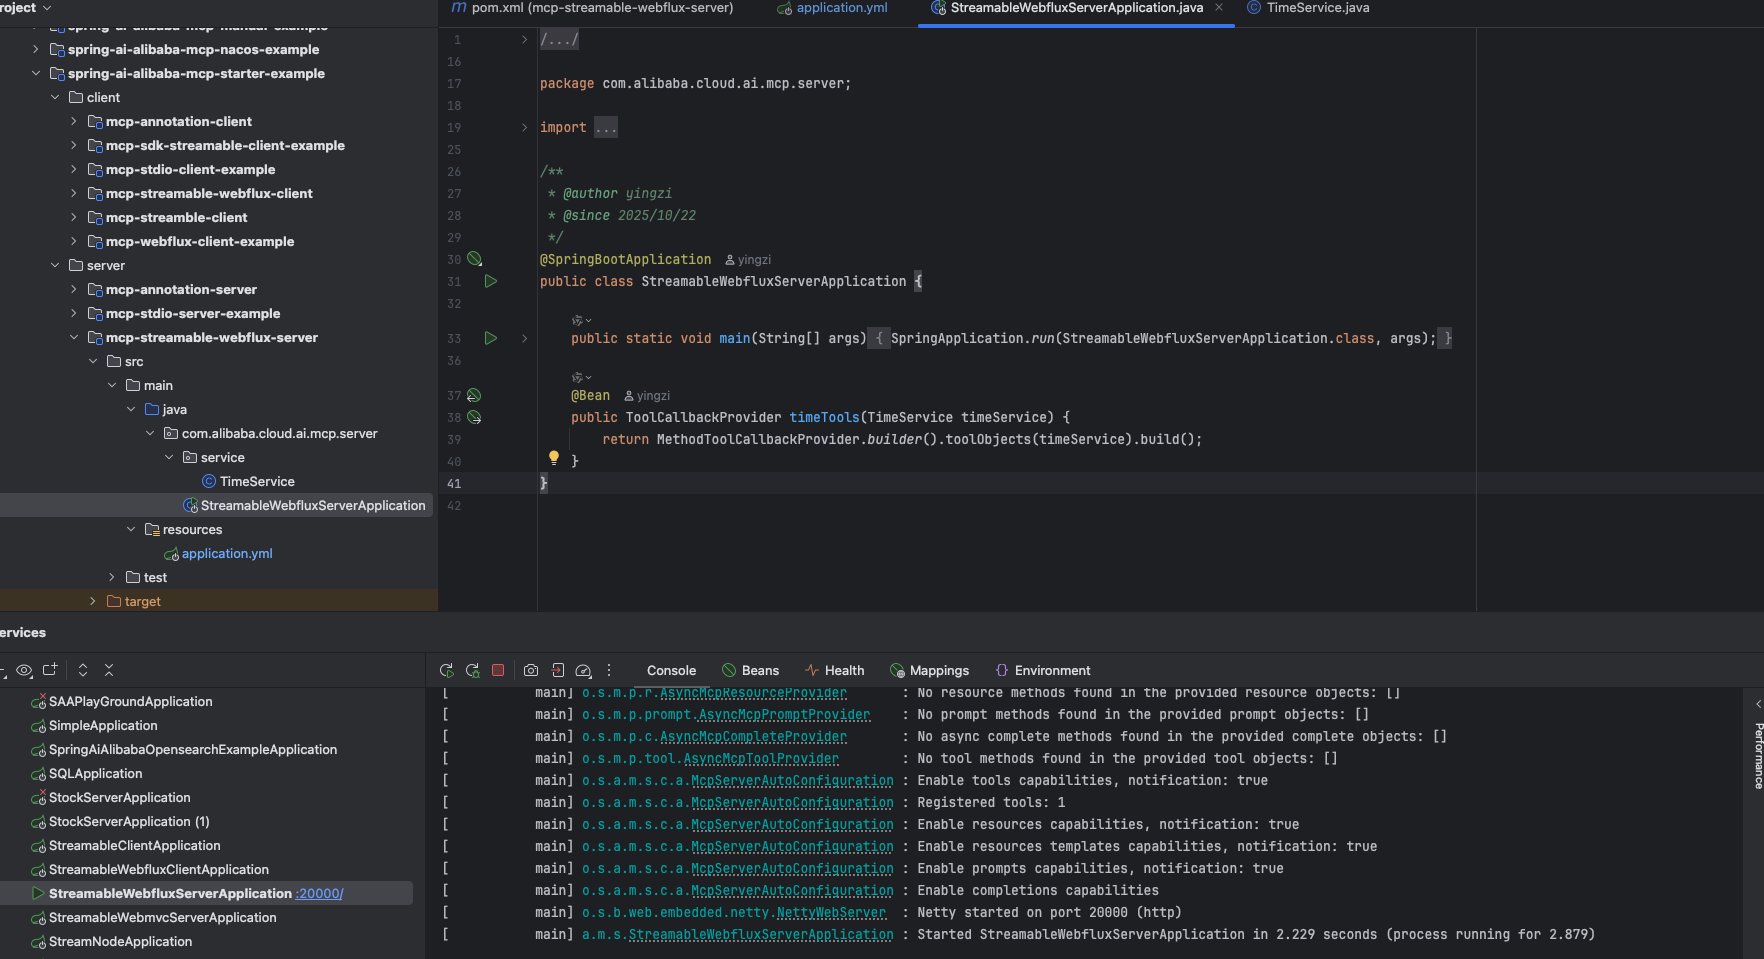The width and height of the screenshot is (1764, 959).
Task: Click the camera thread dump icon
Action: click(x=531, y=670)
